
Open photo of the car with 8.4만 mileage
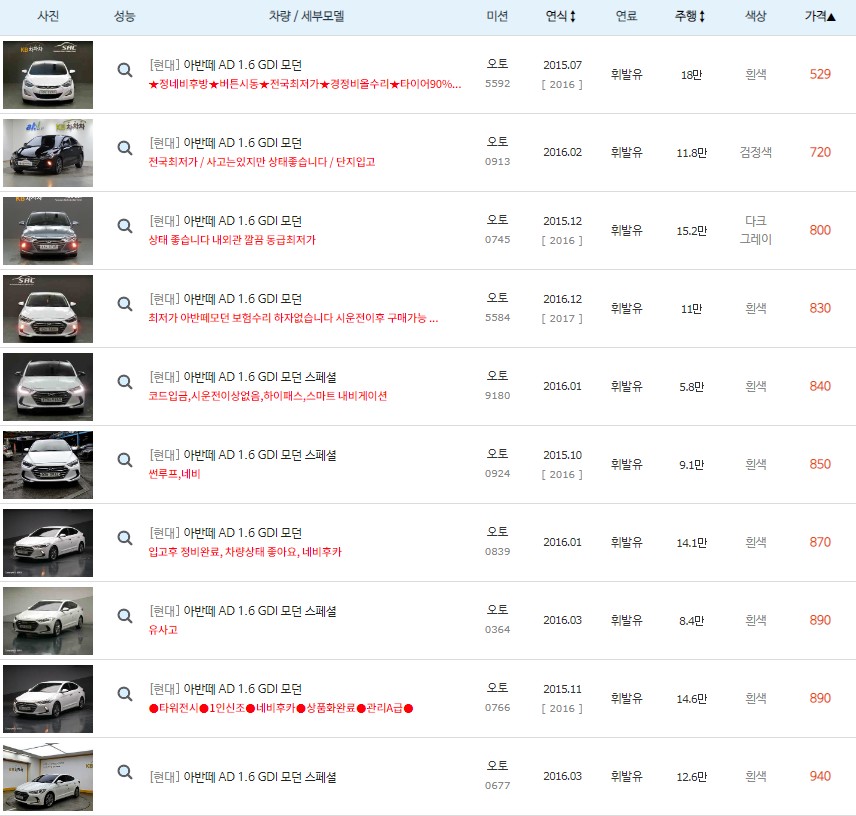pyautogui.click(x=48, y=621)
